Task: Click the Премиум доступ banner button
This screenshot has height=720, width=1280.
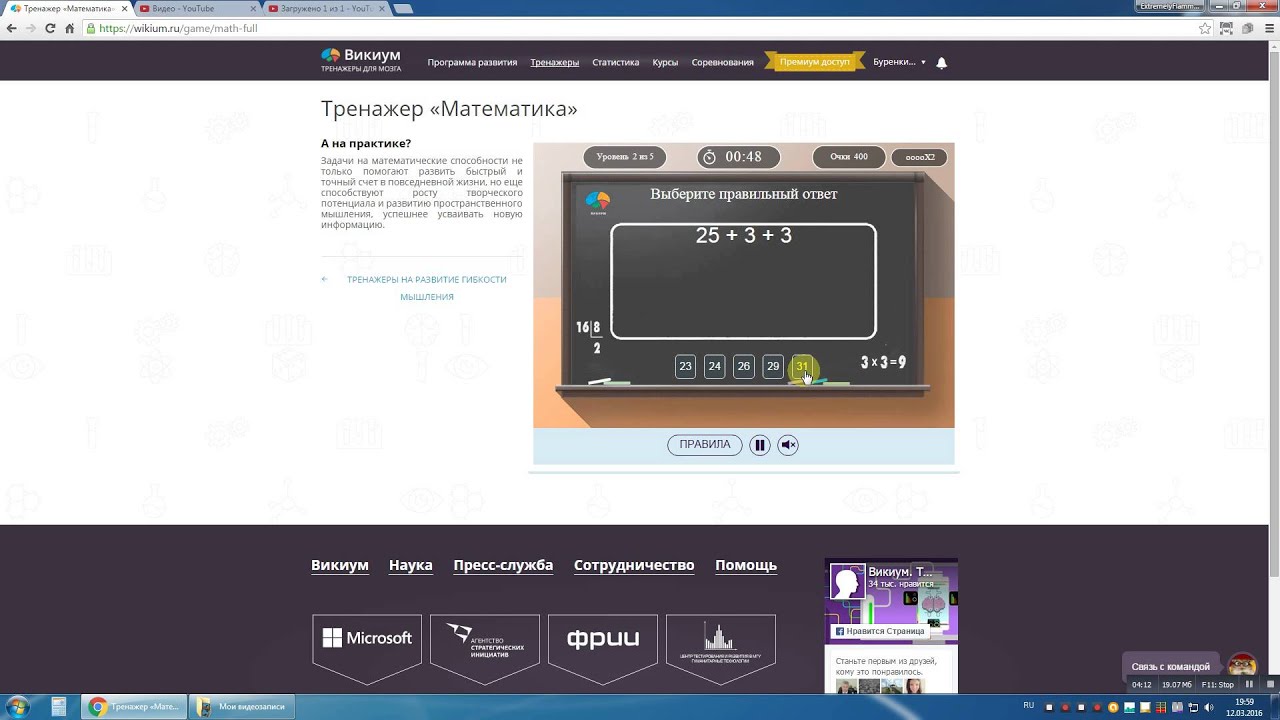Action: (814, 62)
